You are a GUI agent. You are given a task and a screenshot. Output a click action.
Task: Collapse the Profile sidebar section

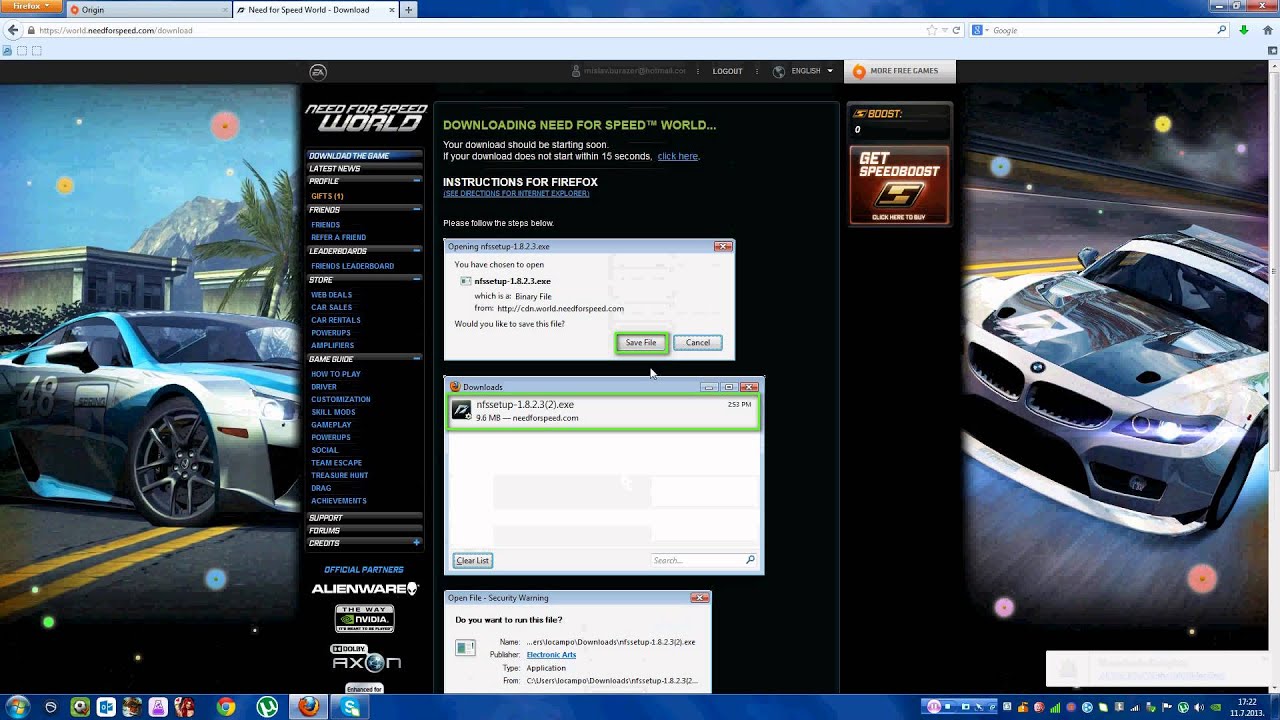pos(416,181)
